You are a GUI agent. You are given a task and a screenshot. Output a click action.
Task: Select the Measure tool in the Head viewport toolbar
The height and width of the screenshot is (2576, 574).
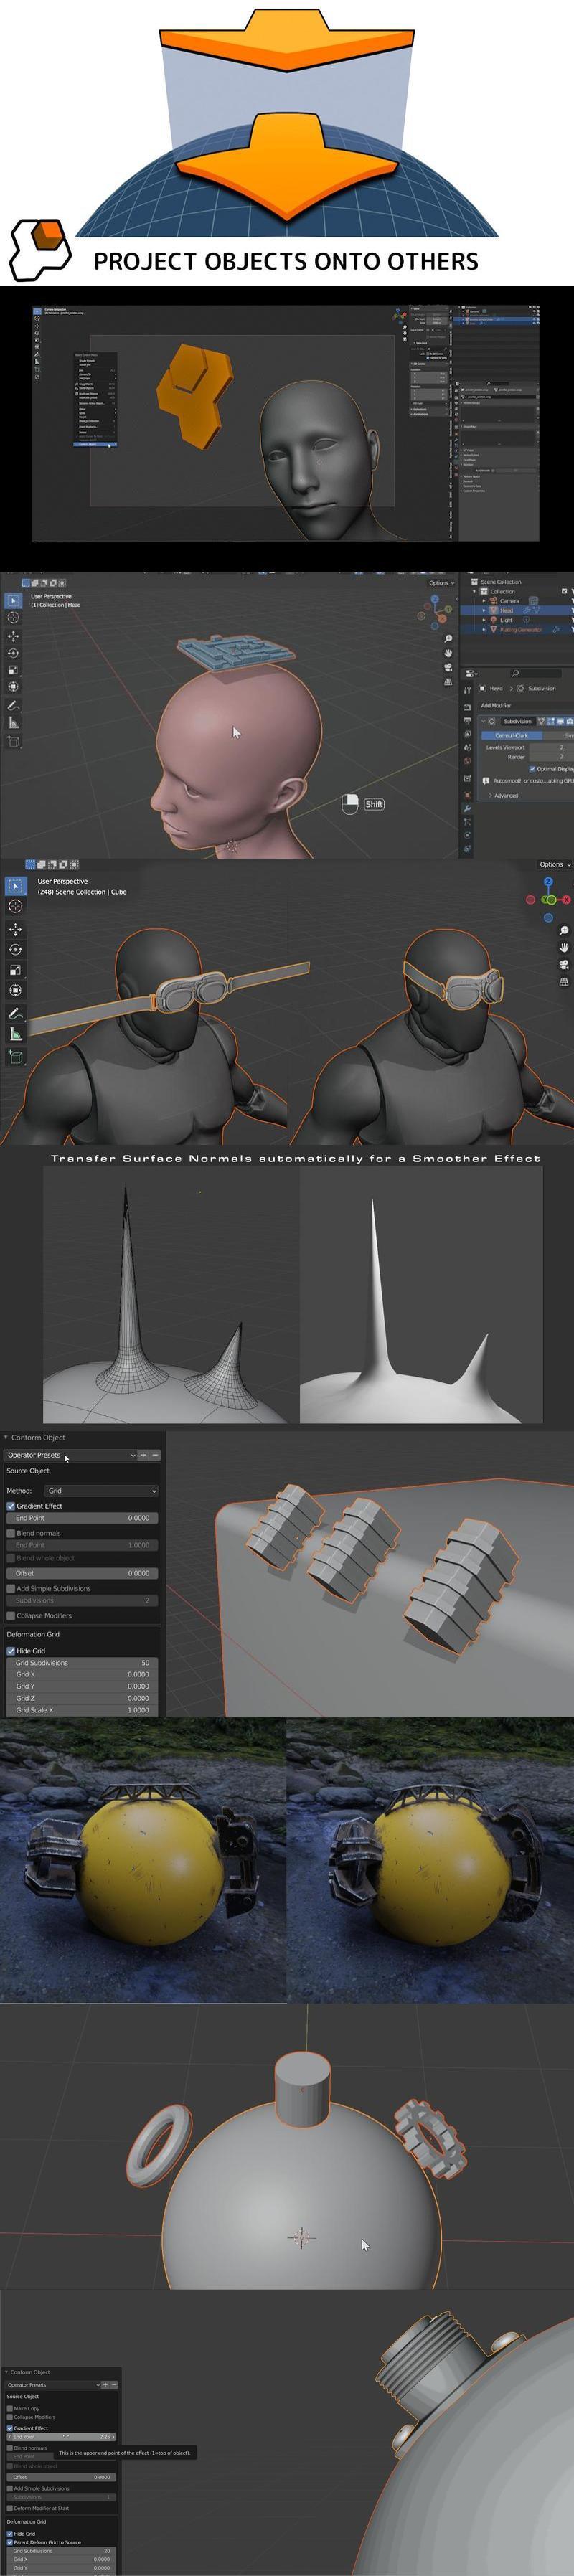pyautogui.click(x=13, y=722)
